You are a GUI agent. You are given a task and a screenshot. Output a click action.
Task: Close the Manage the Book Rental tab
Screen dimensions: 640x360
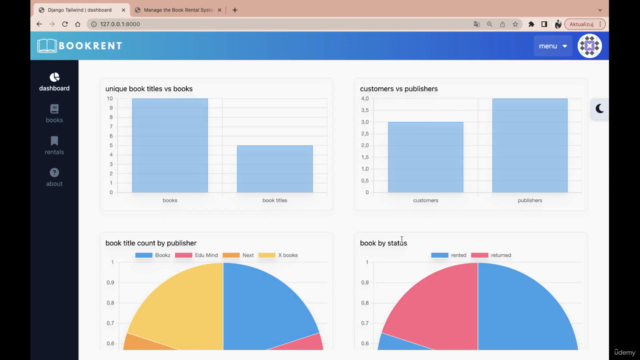pos(219,10)
